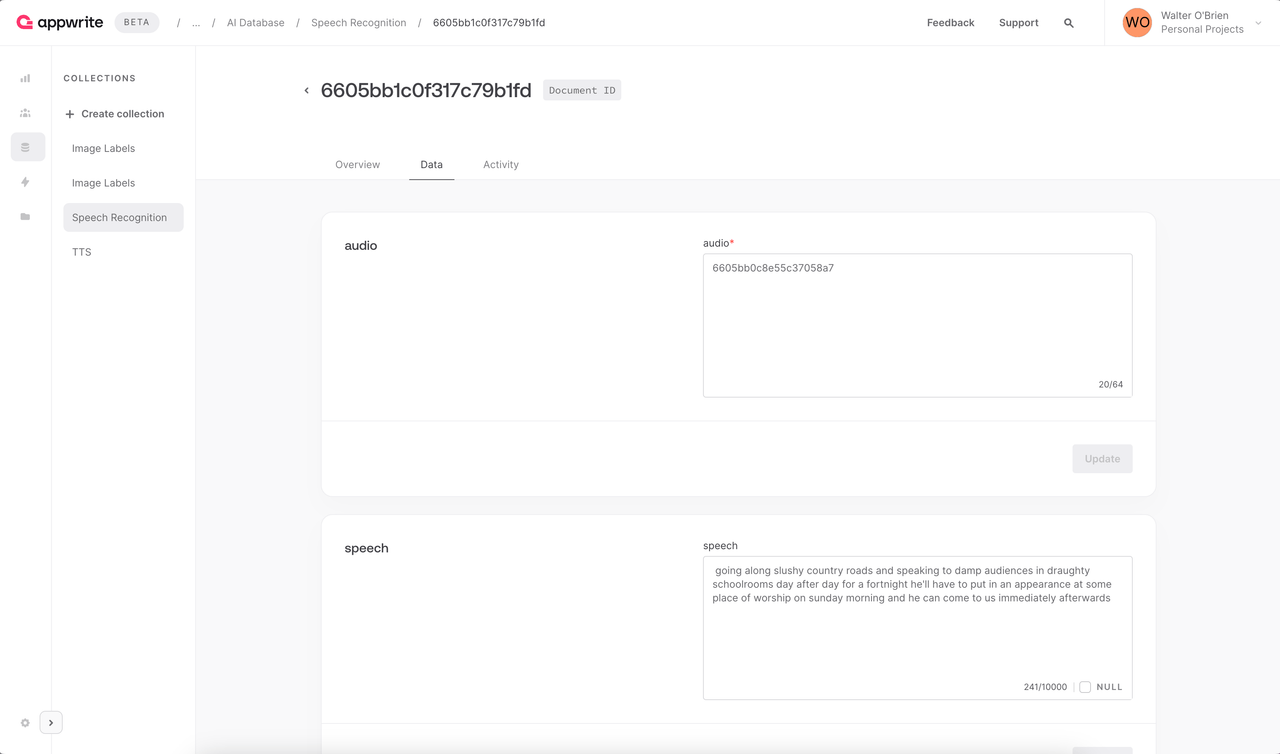1280x754 pixels.
Task: Switch to the Data tab
Action: tap(431, 165)
